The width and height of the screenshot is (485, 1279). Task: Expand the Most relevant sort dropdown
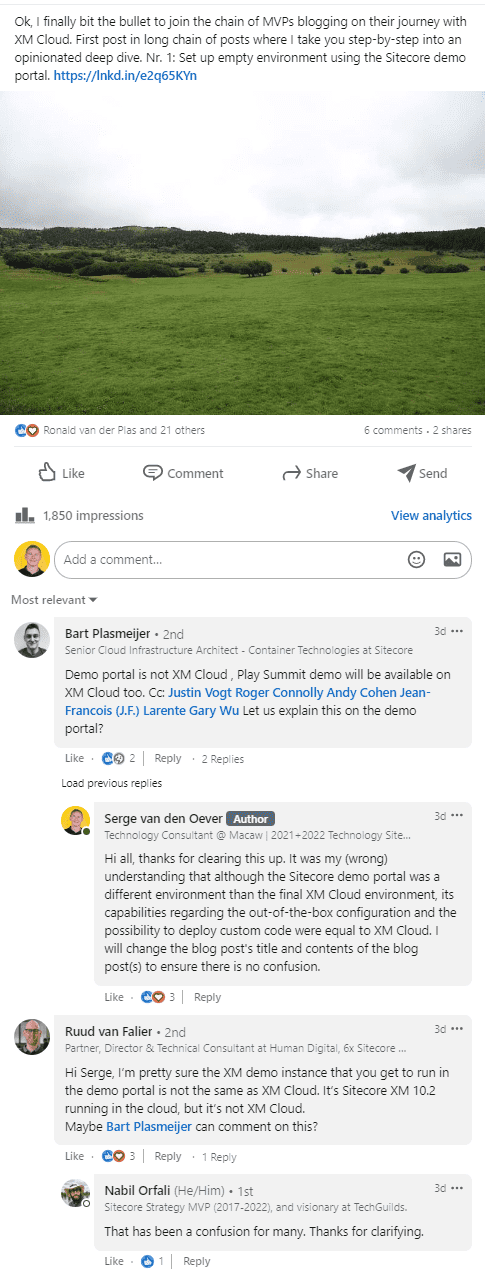coord(54,600)
